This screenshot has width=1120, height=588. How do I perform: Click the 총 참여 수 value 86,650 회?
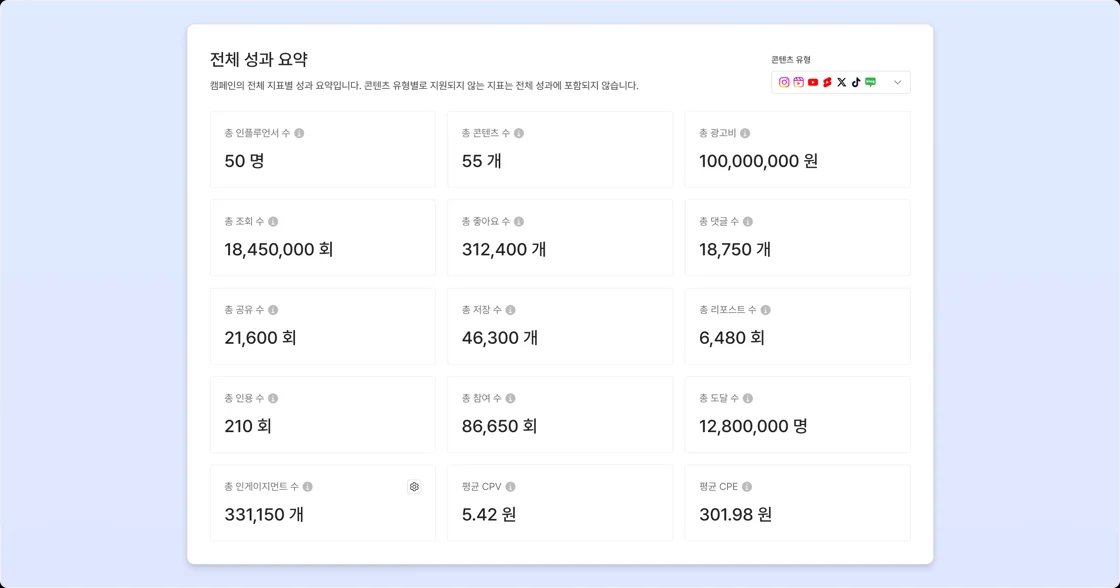tap(499, 426)
